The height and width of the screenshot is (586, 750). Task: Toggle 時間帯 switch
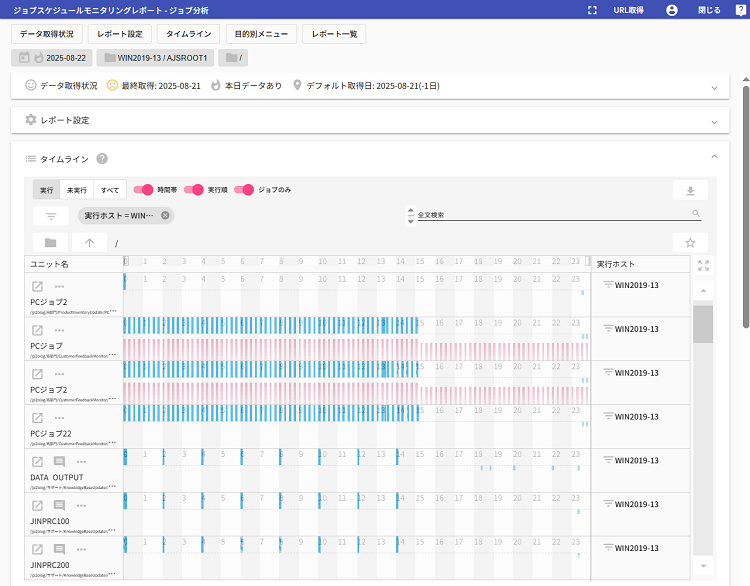143,190
